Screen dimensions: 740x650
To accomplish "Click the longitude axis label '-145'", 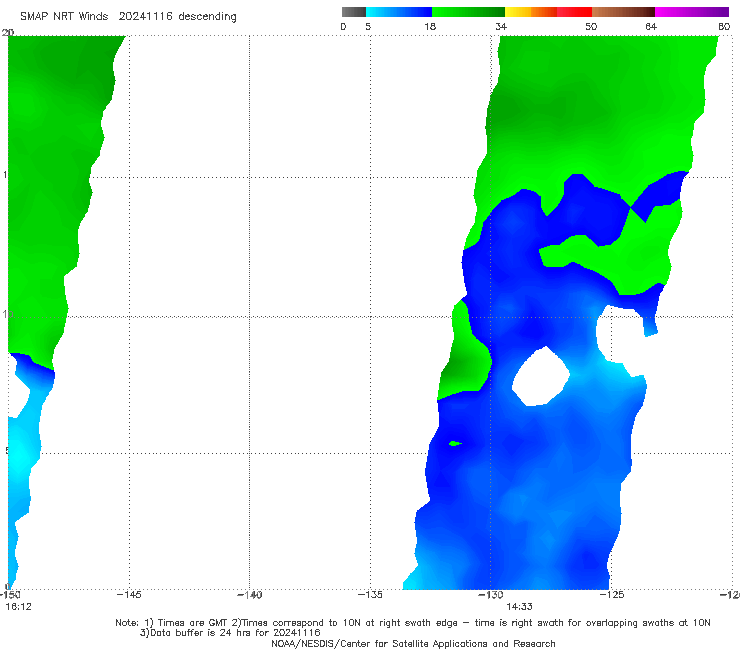I will [129, 595].
